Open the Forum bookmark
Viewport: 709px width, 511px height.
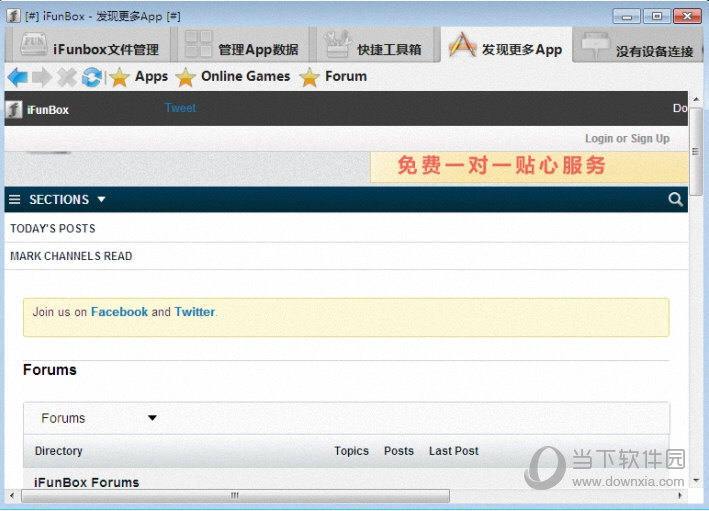coord(346,76)
